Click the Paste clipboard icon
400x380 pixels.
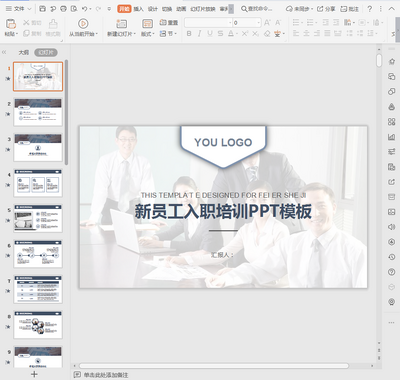click(x=11, y=24)
